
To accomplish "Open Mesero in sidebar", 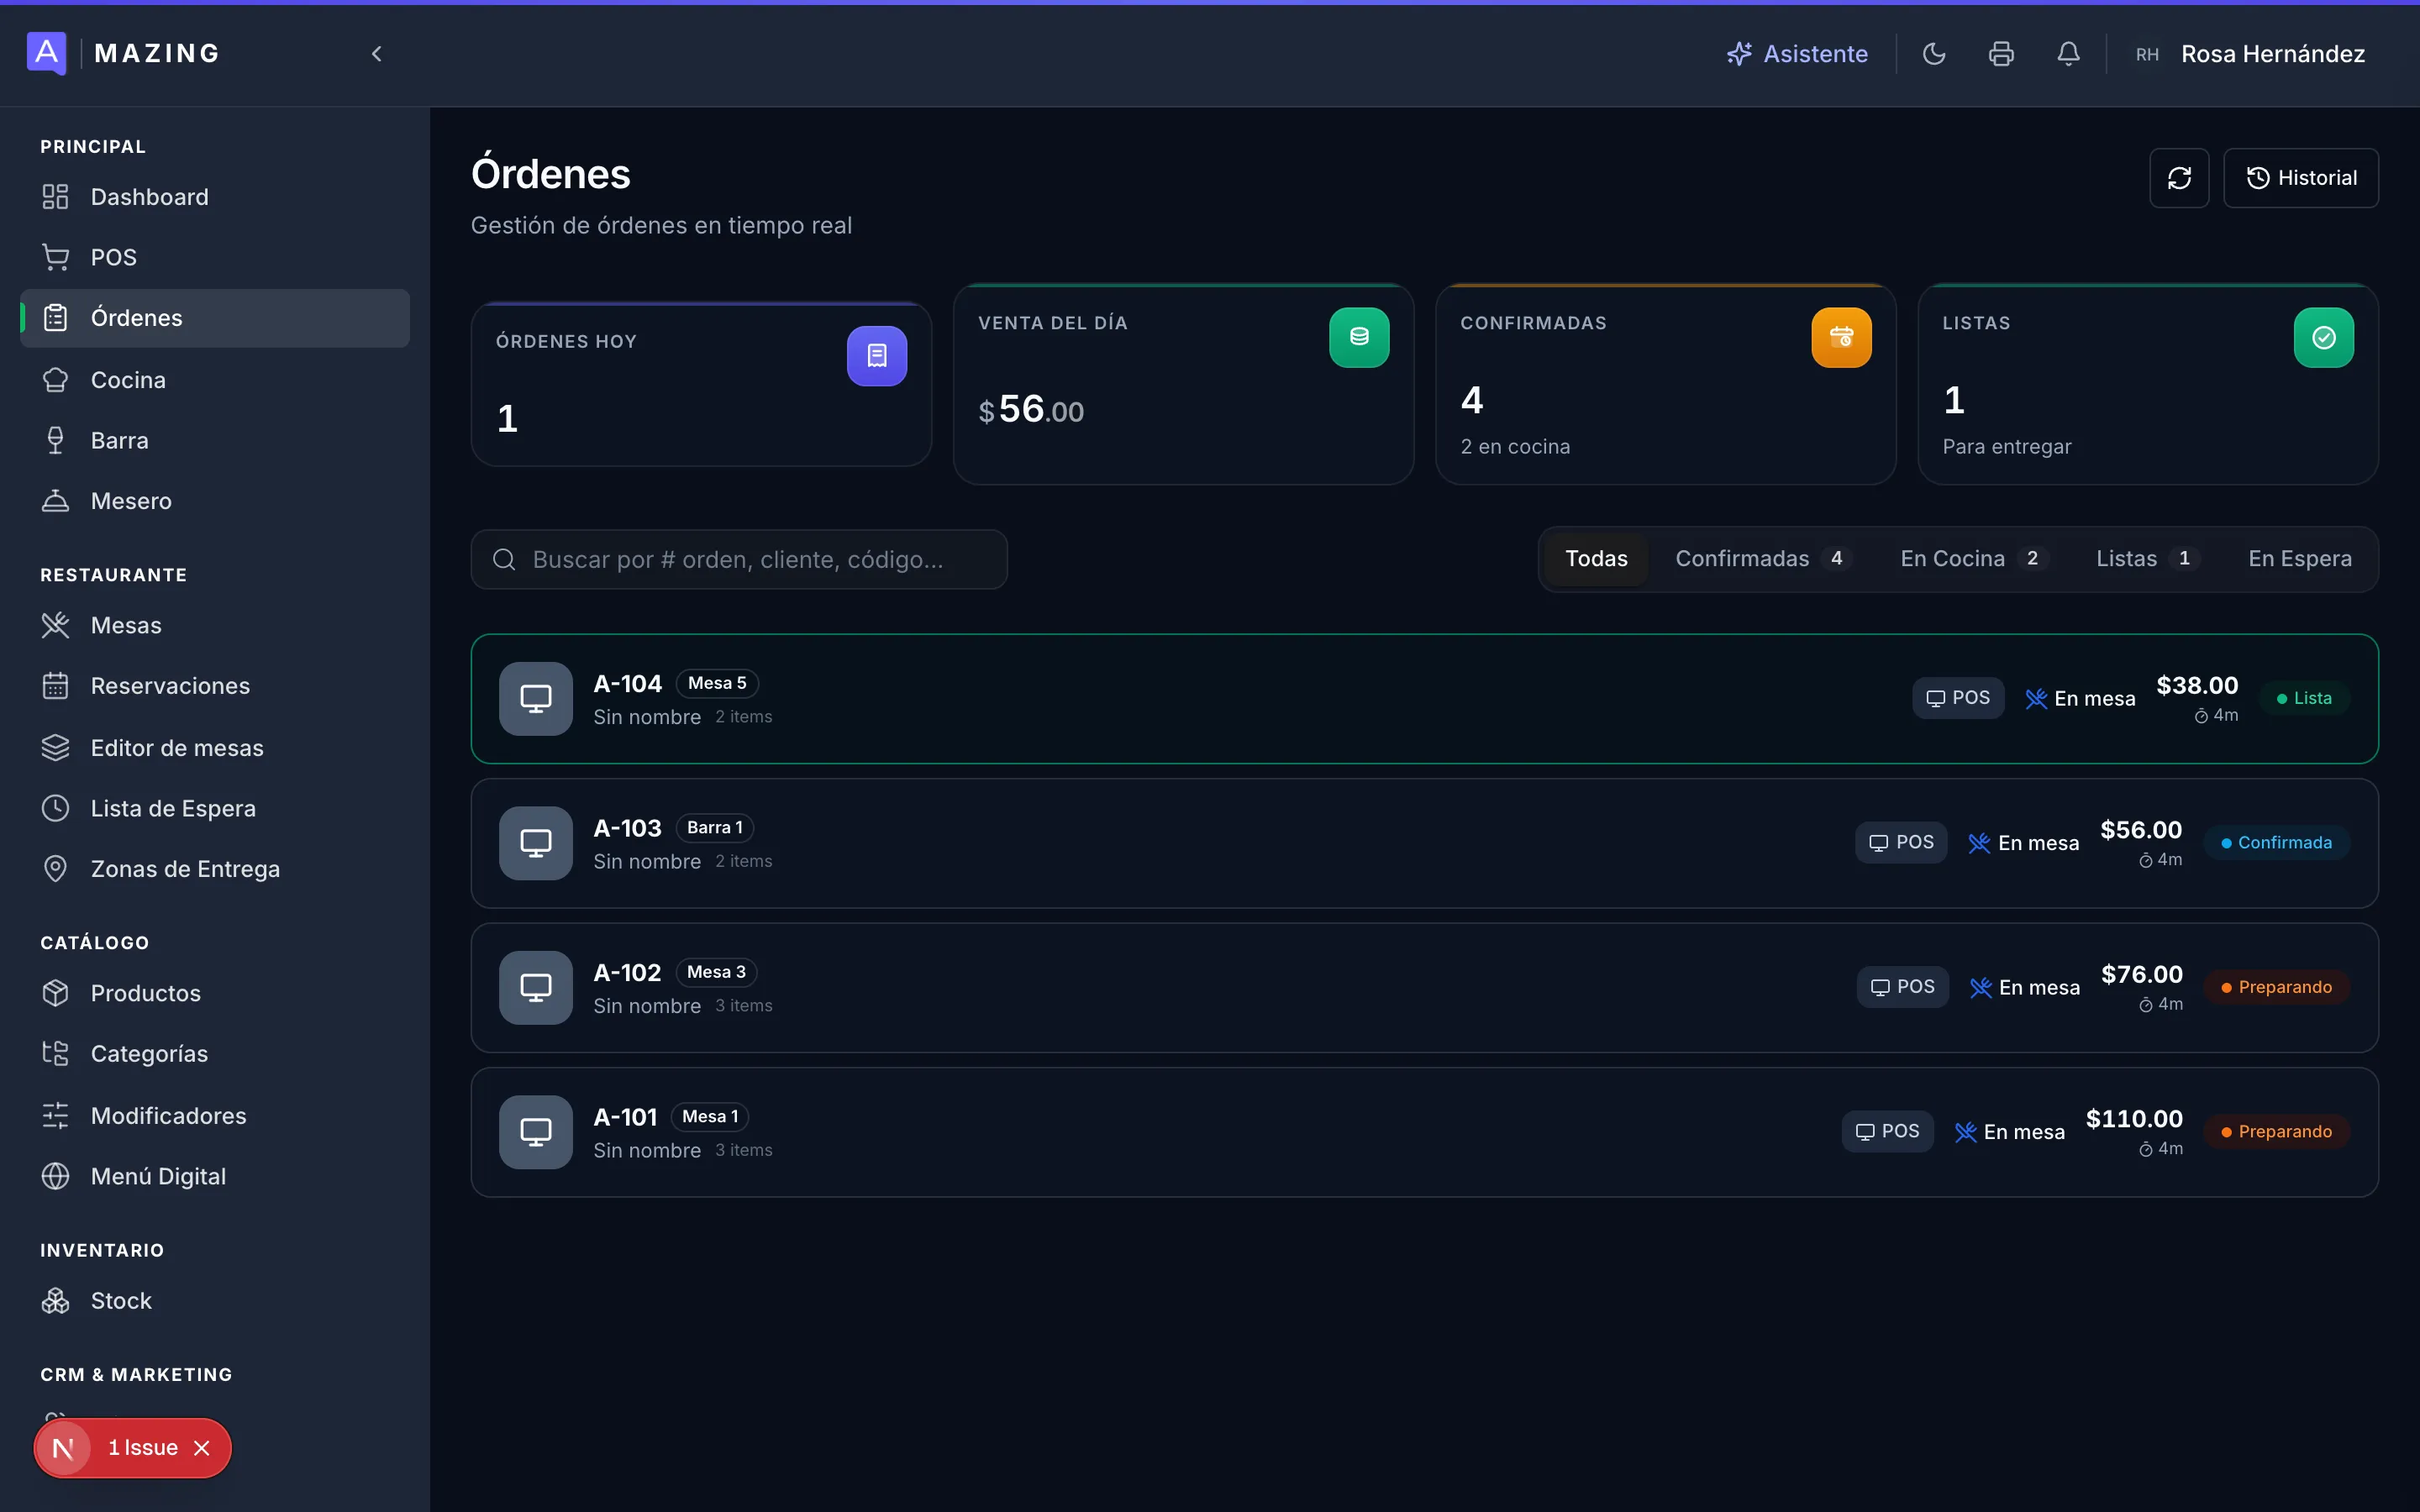I will (x=215, y=501).
